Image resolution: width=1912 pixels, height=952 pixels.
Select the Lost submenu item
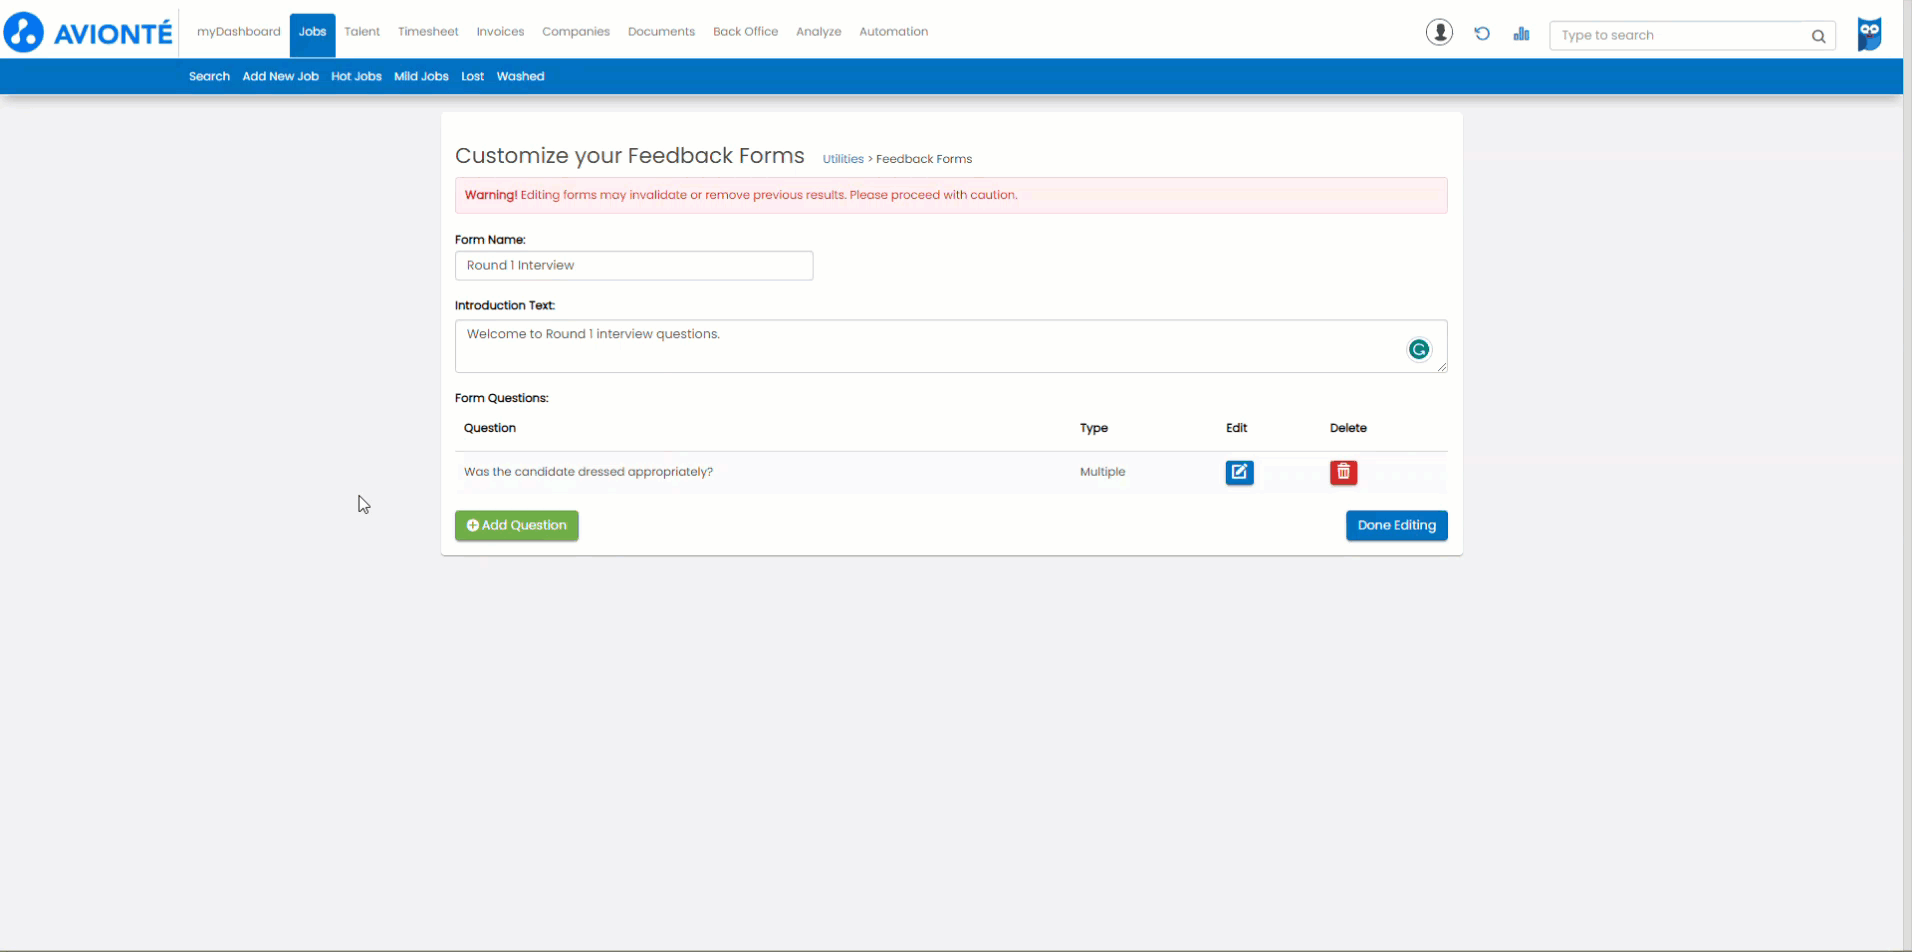click(x=472, y=77)
